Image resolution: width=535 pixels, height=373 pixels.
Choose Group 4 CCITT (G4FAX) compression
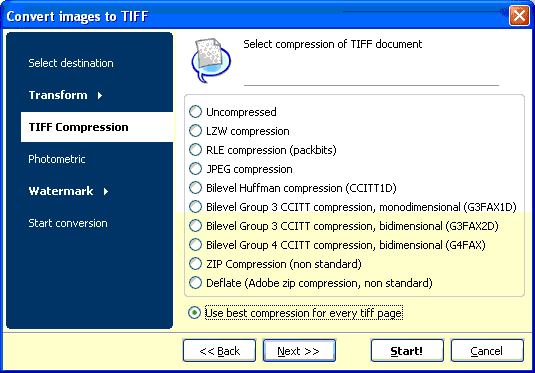196,245
